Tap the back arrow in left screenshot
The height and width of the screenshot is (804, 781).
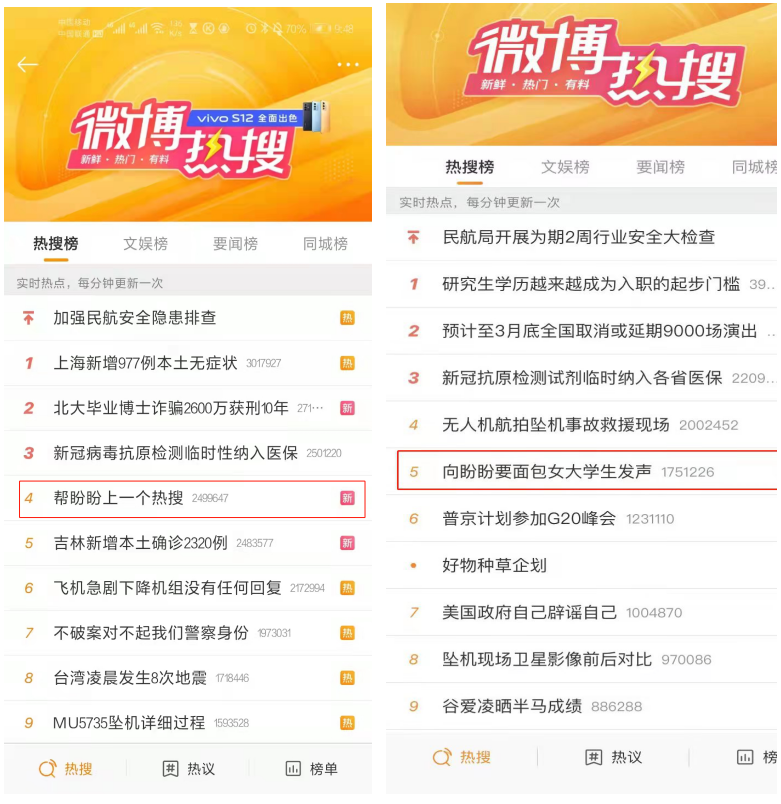tap(27, 65)
